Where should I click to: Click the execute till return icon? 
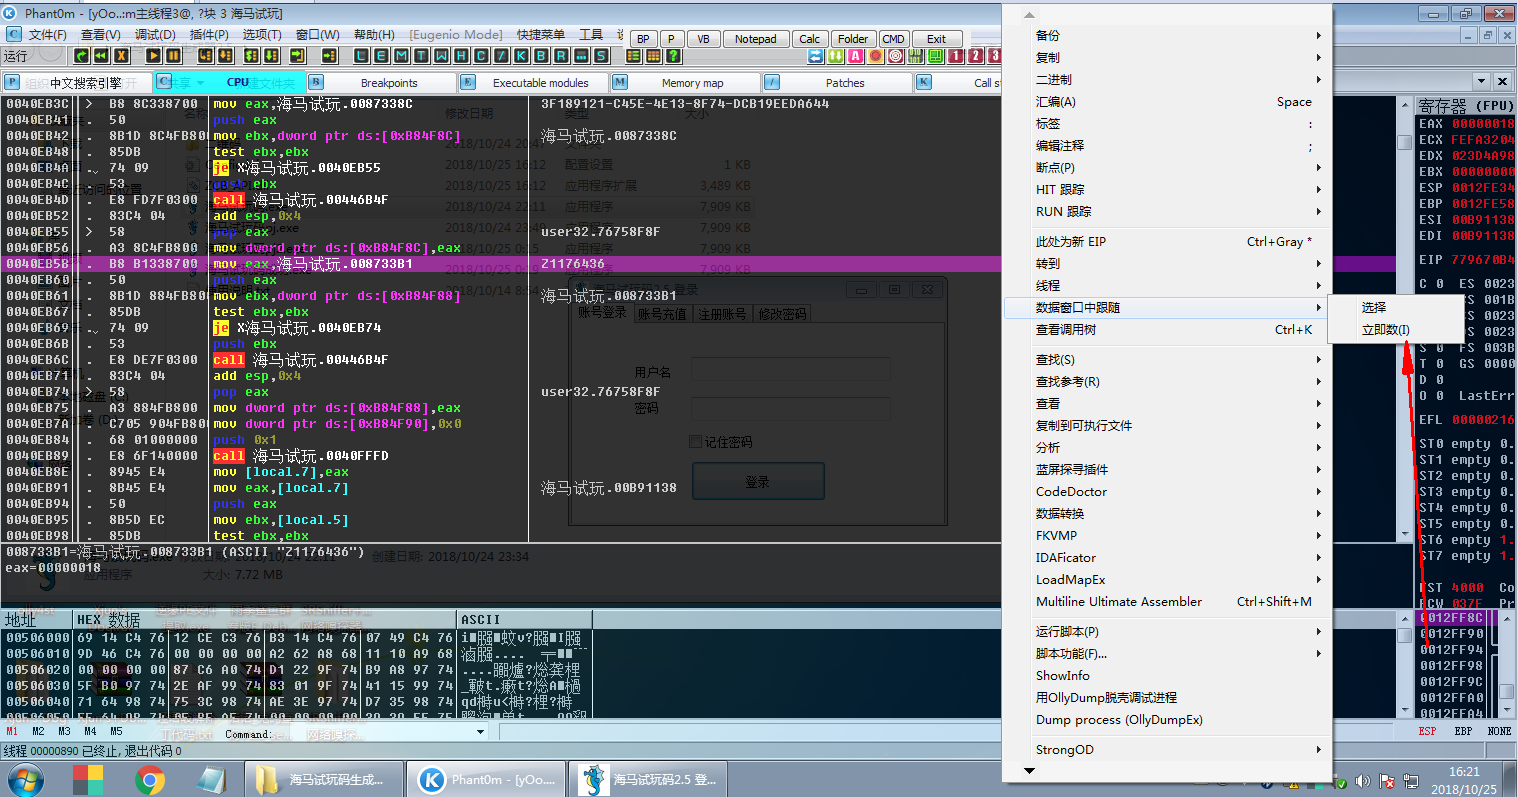point(298,56)
